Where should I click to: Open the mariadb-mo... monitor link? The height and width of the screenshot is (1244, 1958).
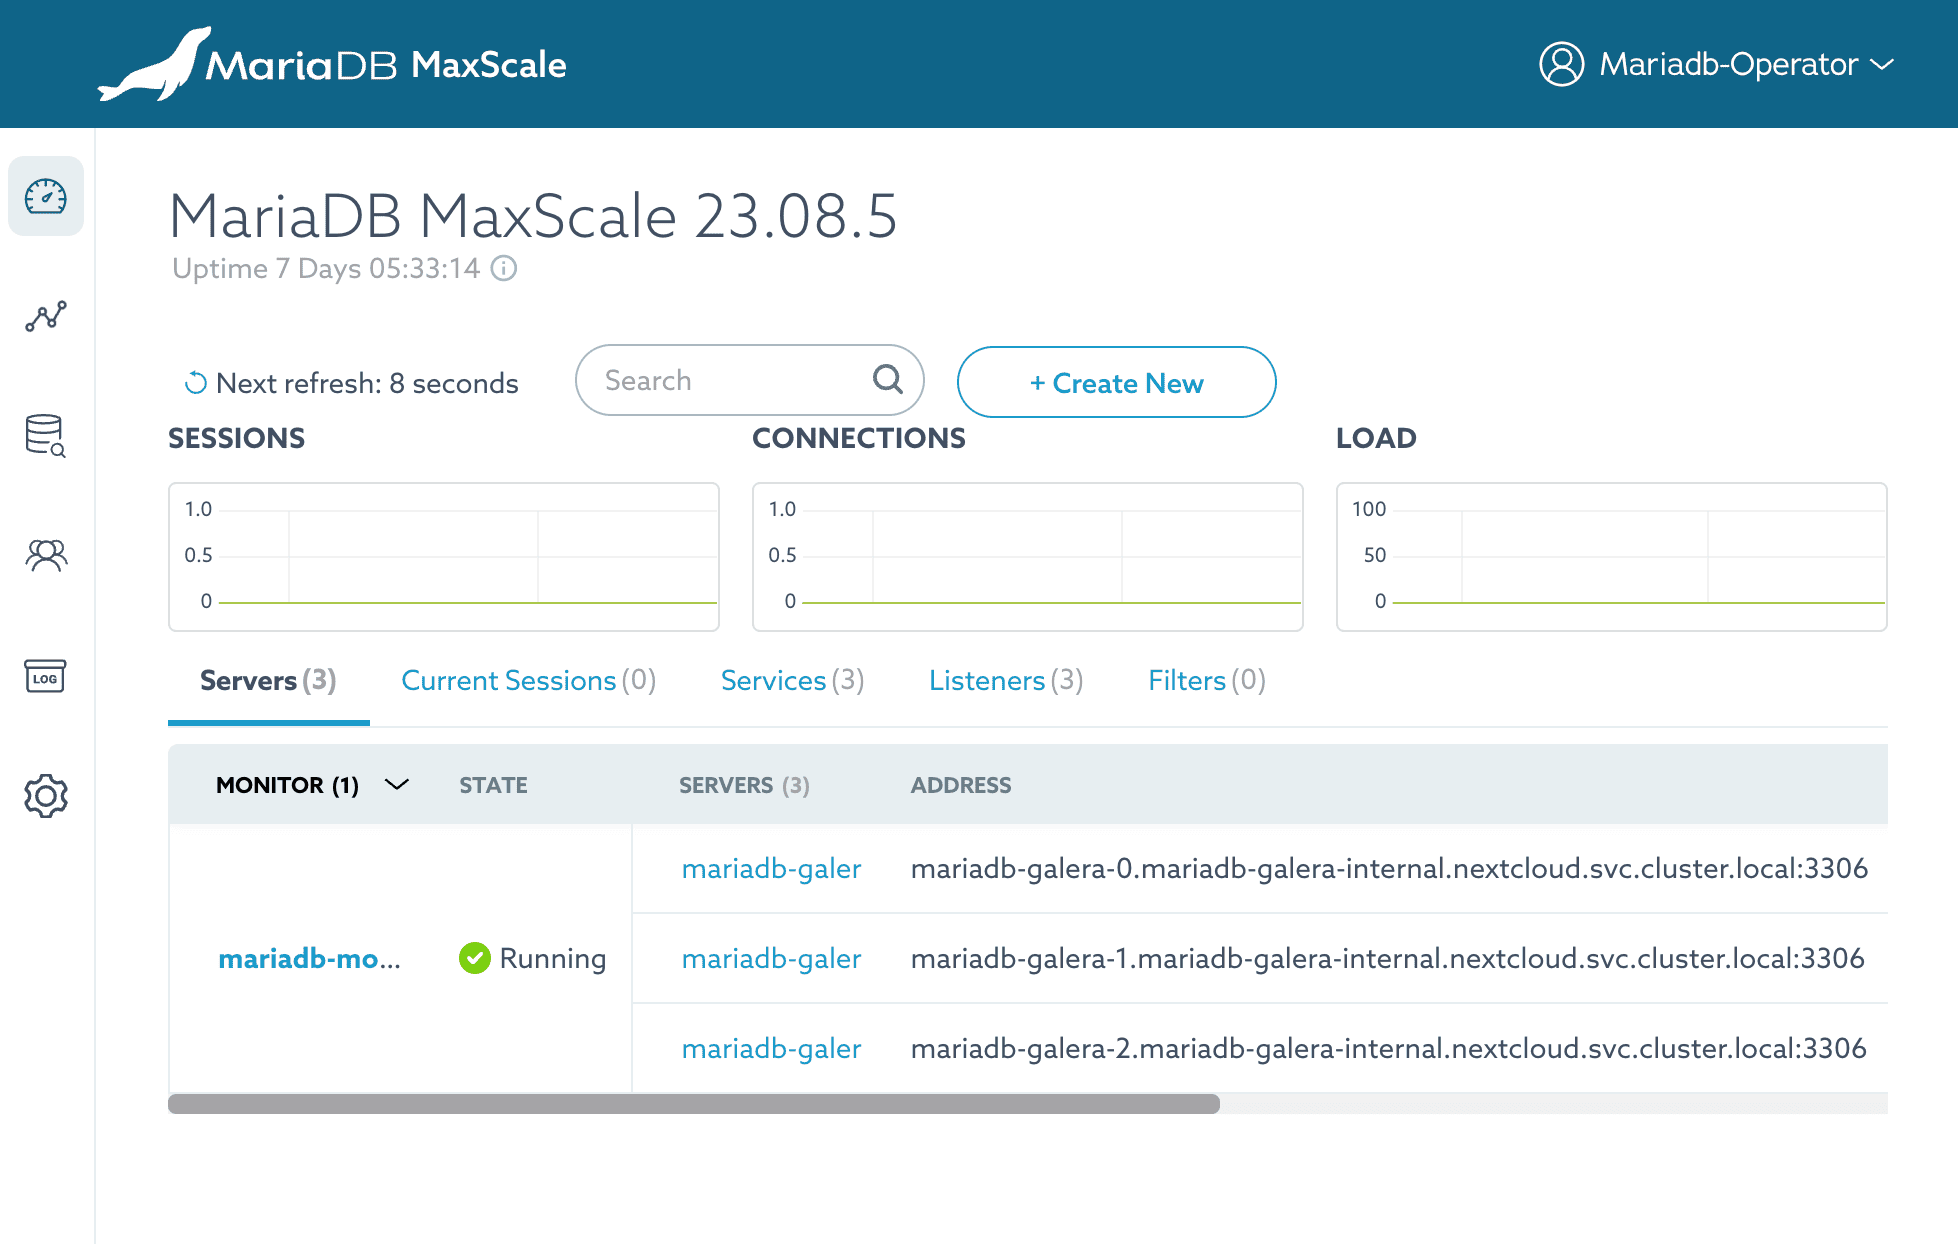310,958
